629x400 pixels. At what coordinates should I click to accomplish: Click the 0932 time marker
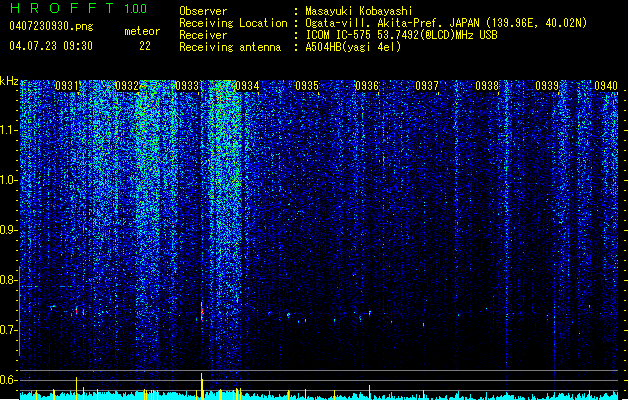click(127, 86)
